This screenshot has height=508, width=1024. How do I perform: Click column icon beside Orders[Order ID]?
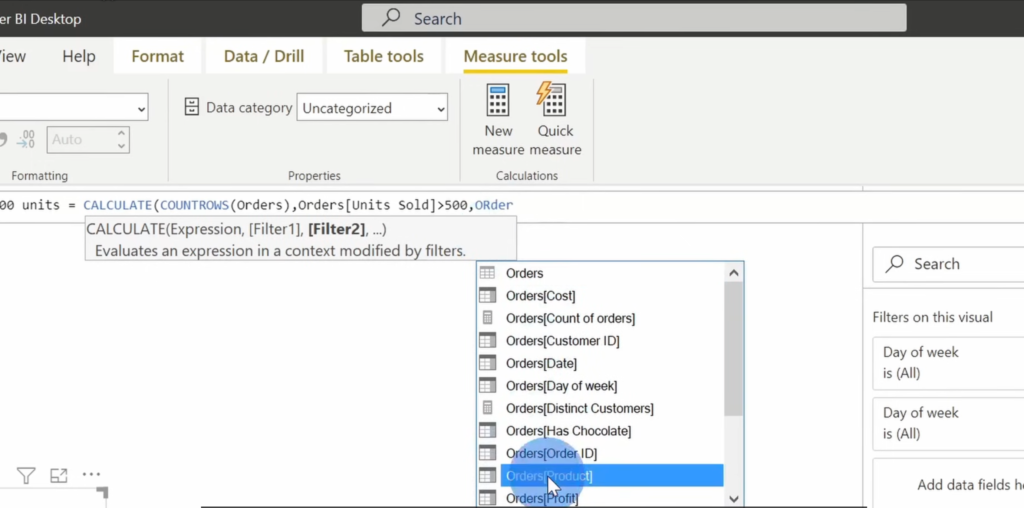487,453
